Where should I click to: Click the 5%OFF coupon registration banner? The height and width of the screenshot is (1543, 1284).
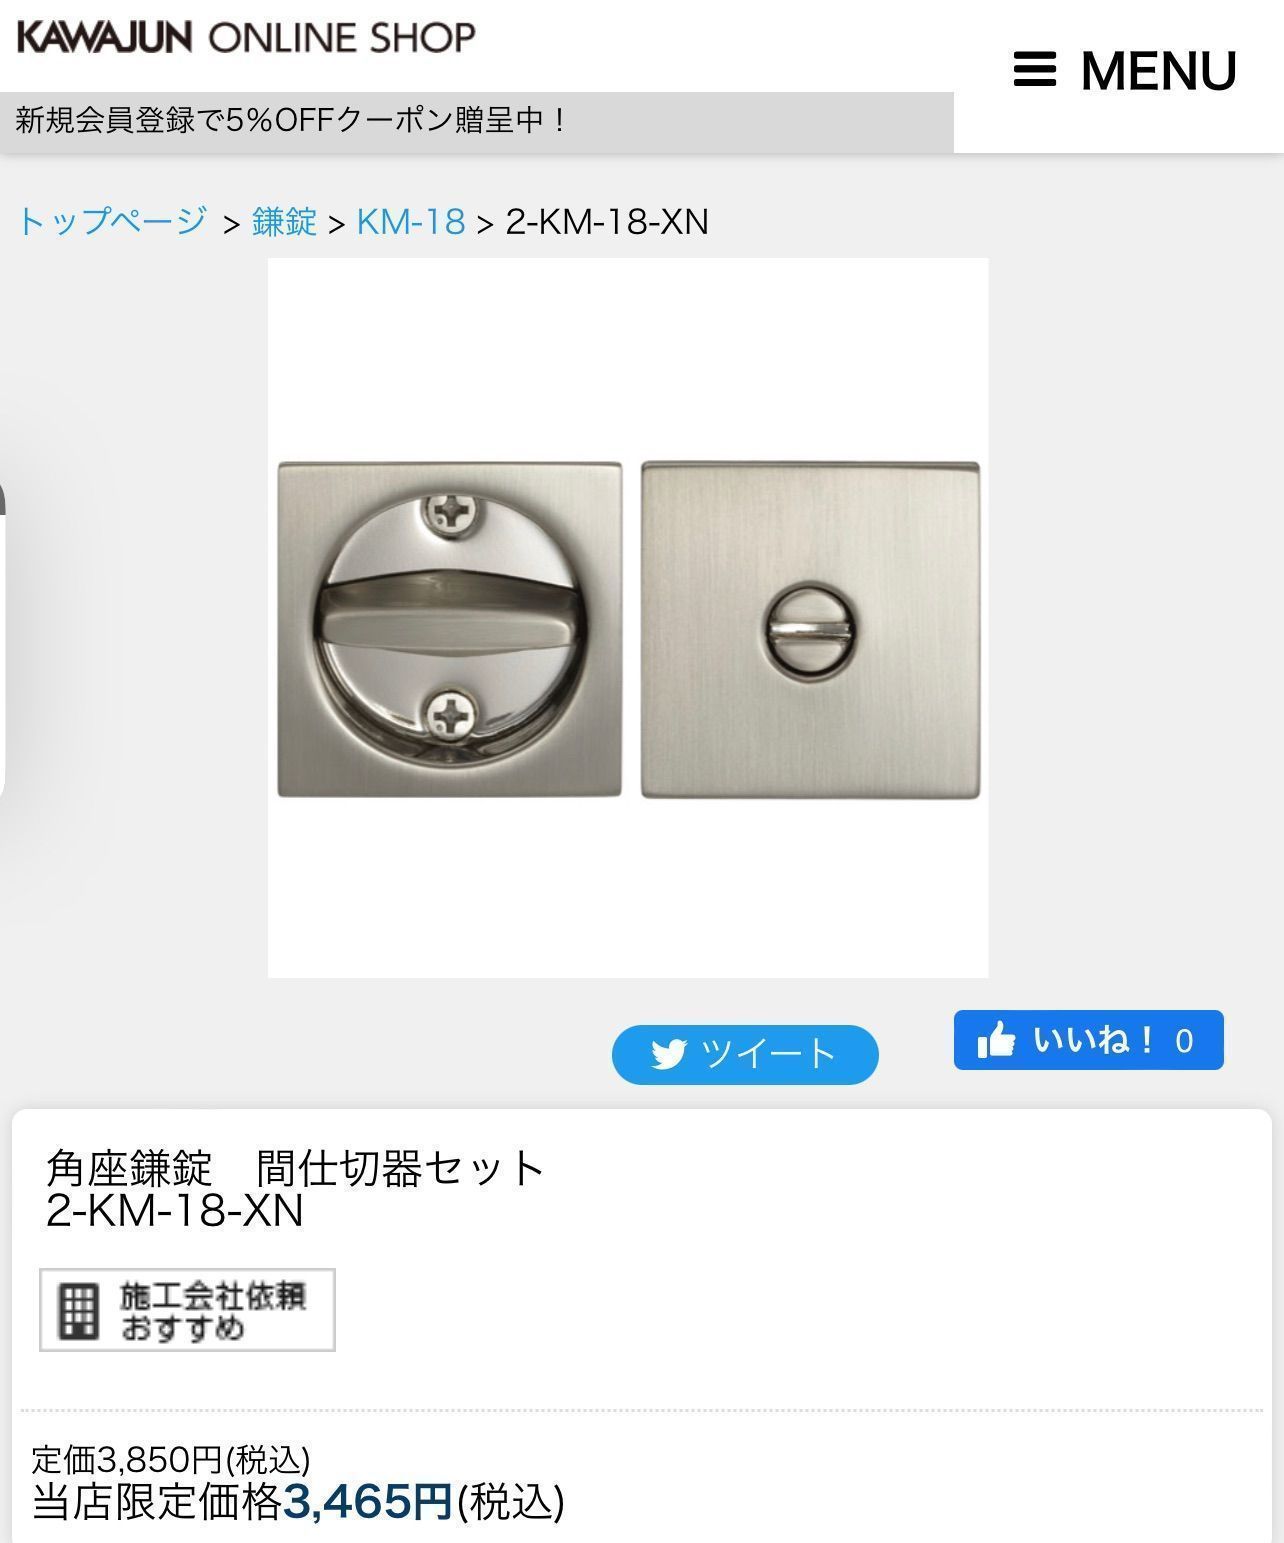(x=476, y=122)
